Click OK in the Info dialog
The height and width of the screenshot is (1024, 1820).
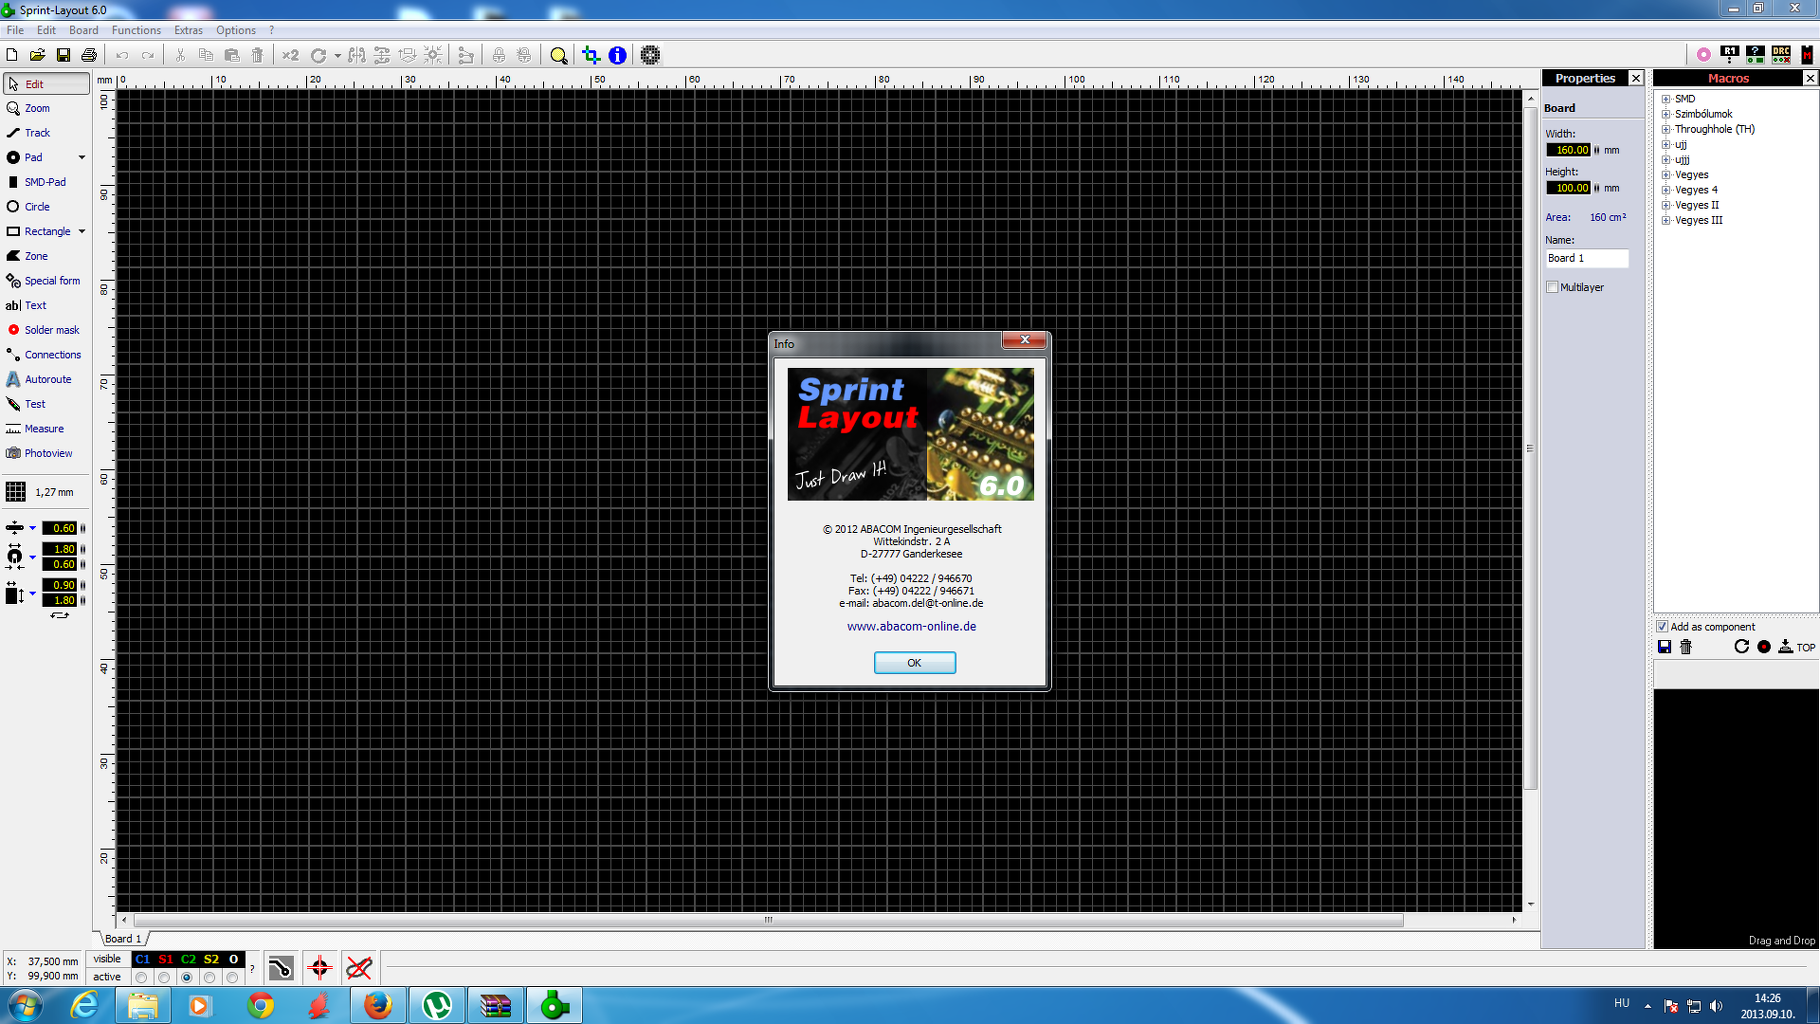914,663
